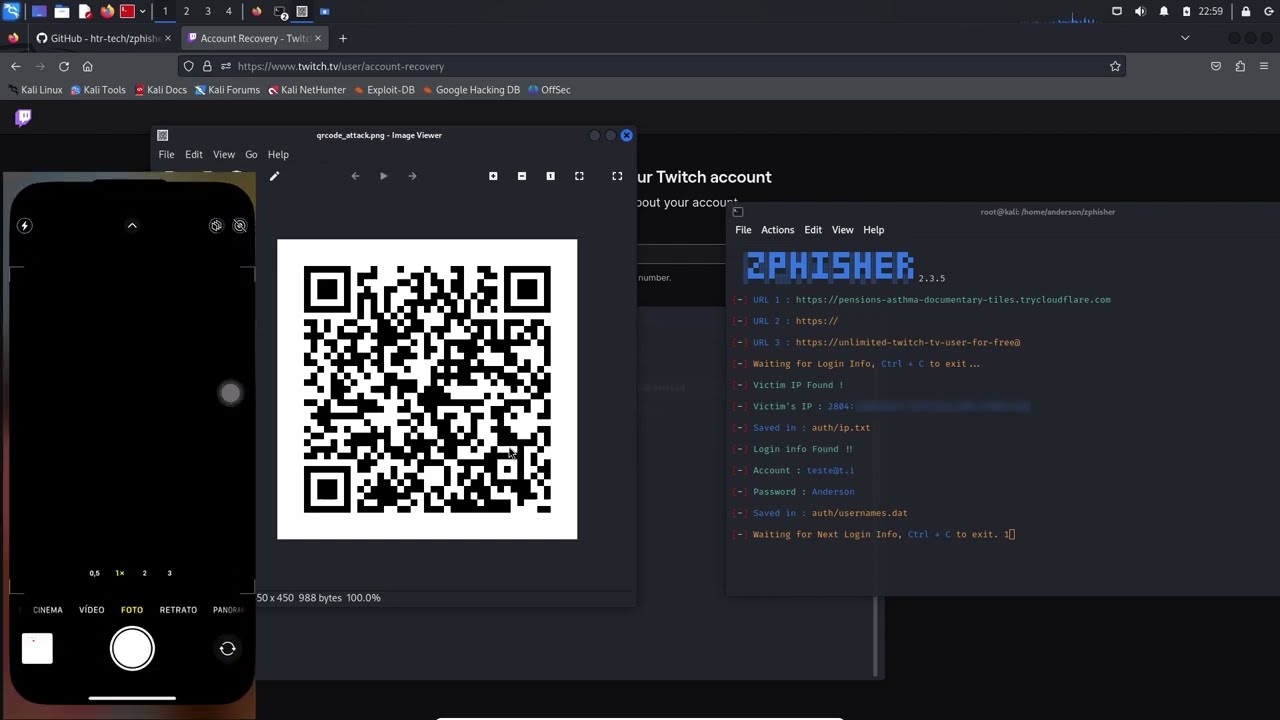Click Twitch logo on page

point(24,117)
